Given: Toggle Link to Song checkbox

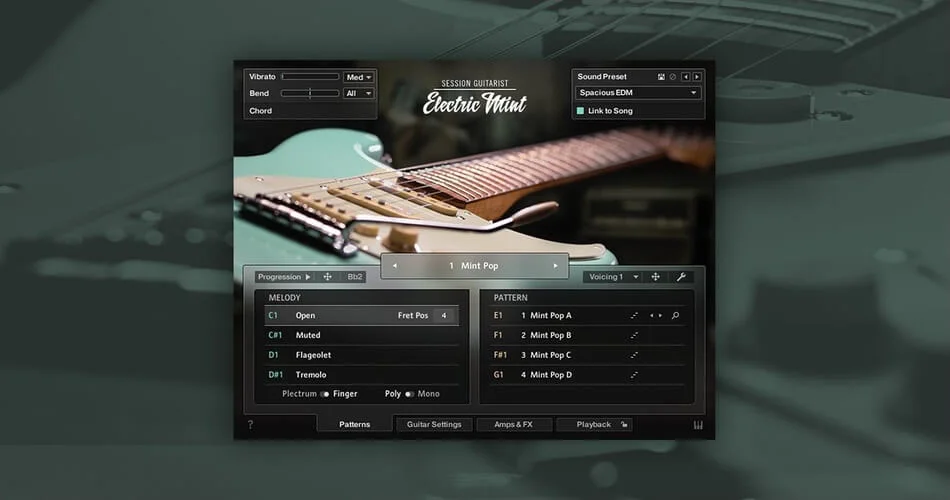Looking at the screenshot, I should point(580,111).
